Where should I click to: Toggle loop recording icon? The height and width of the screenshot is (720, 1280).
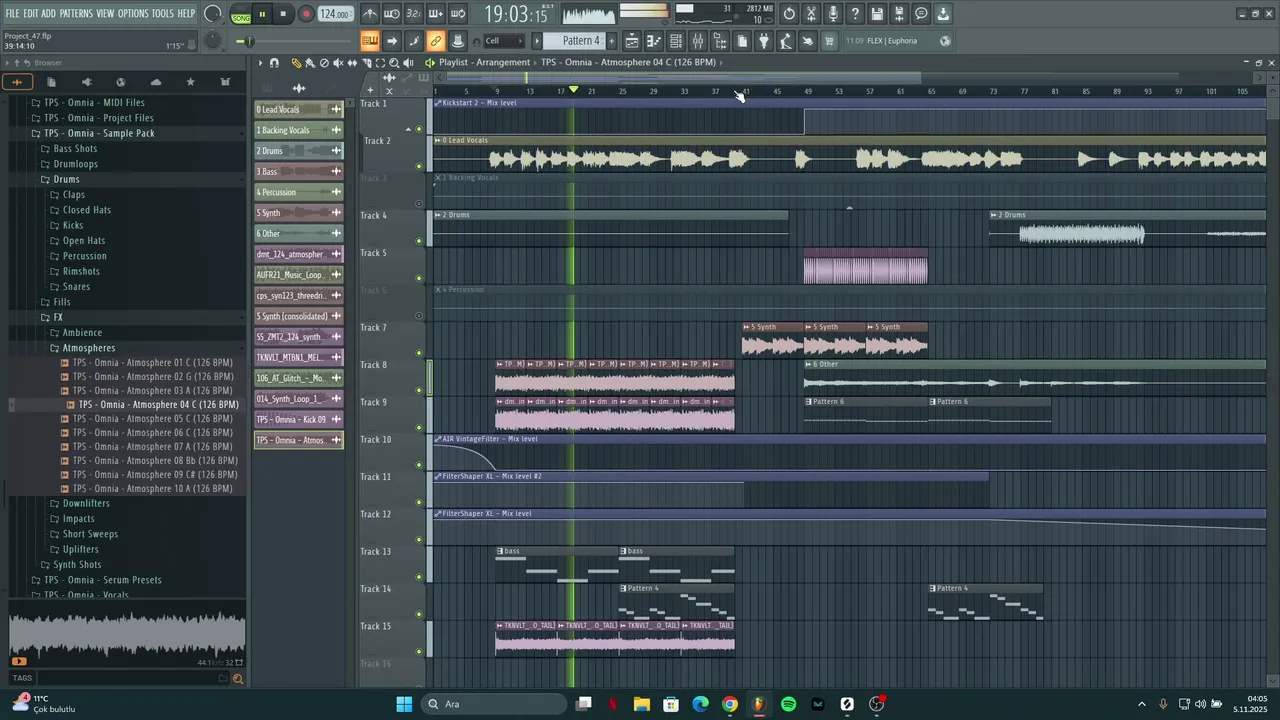point(458,14)
